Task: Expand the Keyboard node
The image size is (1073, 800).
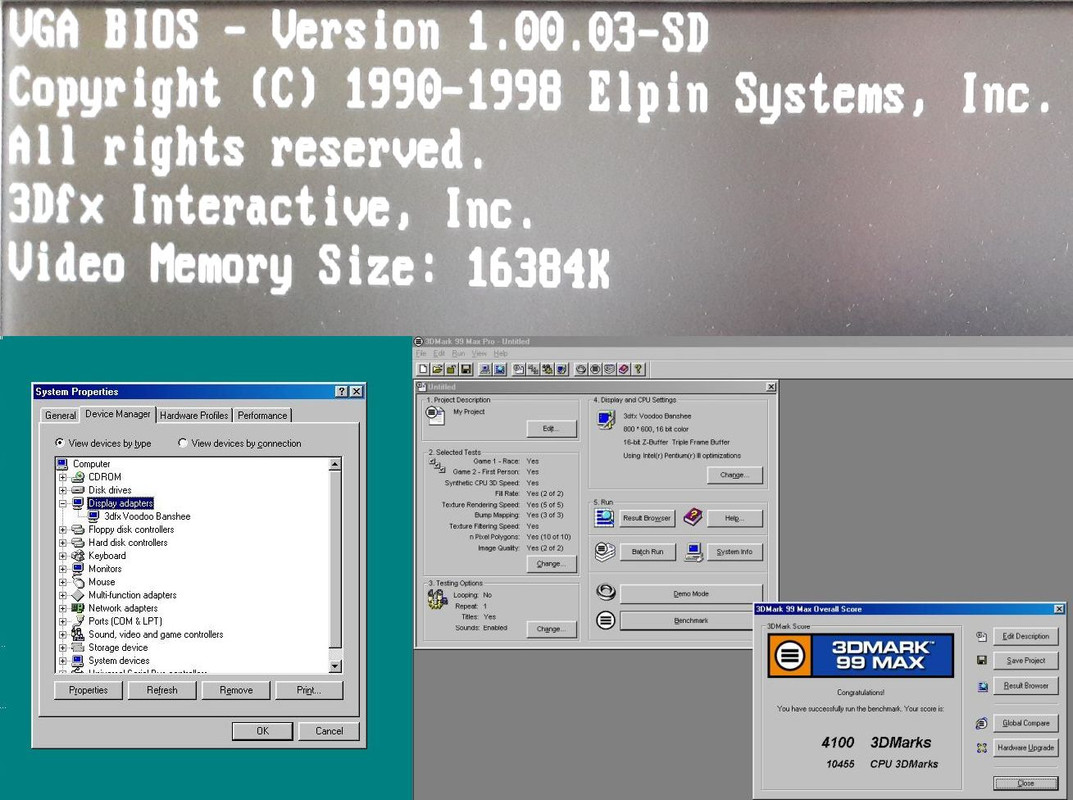Action: point(62,556)
